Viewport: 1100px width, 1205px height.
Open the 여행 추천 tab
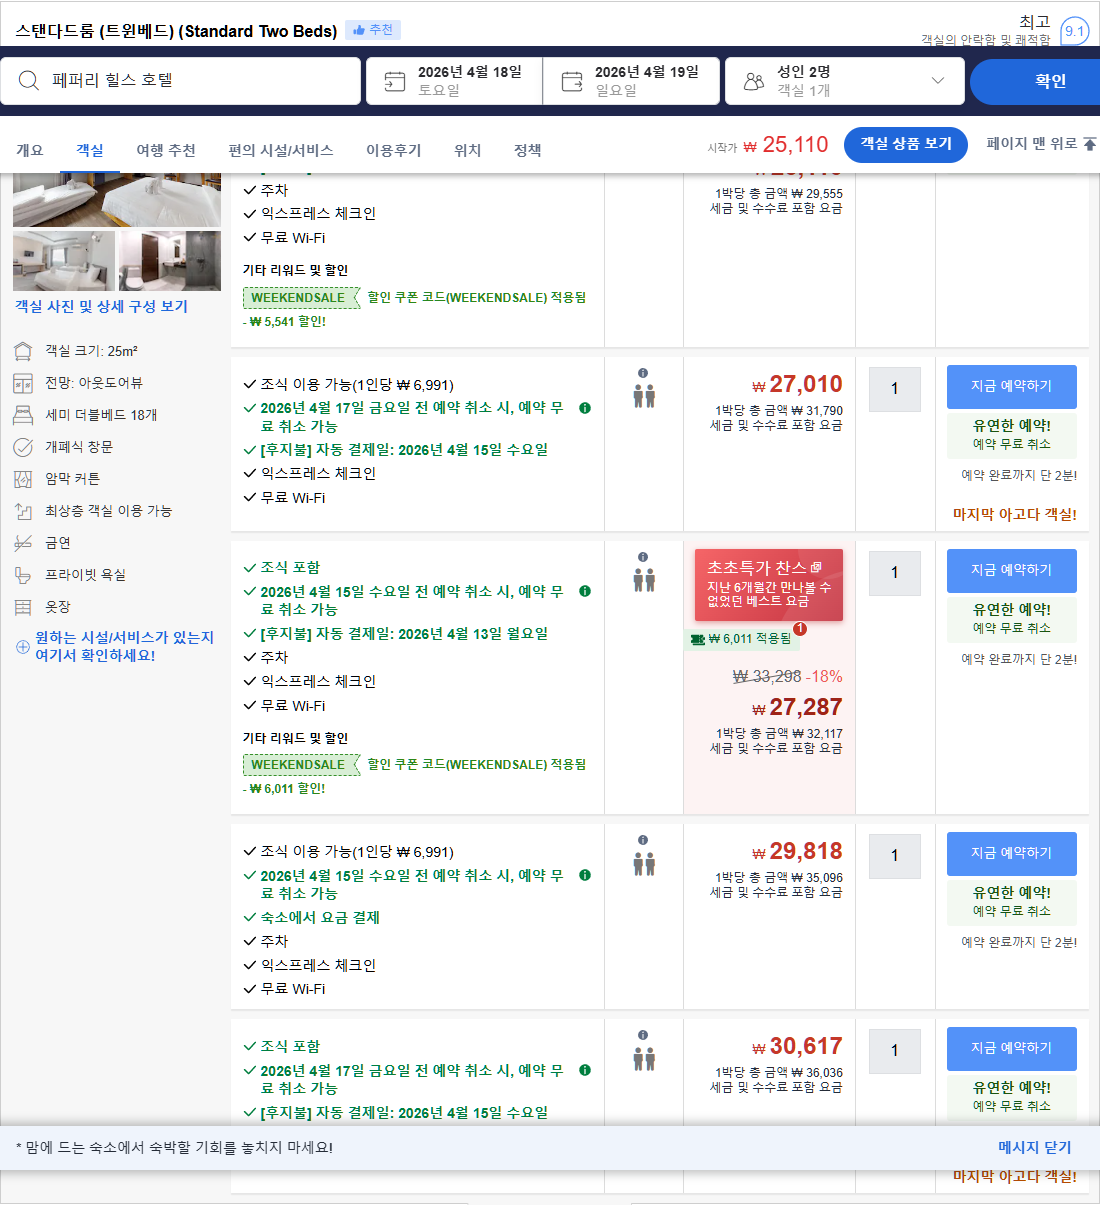point(166,150)
